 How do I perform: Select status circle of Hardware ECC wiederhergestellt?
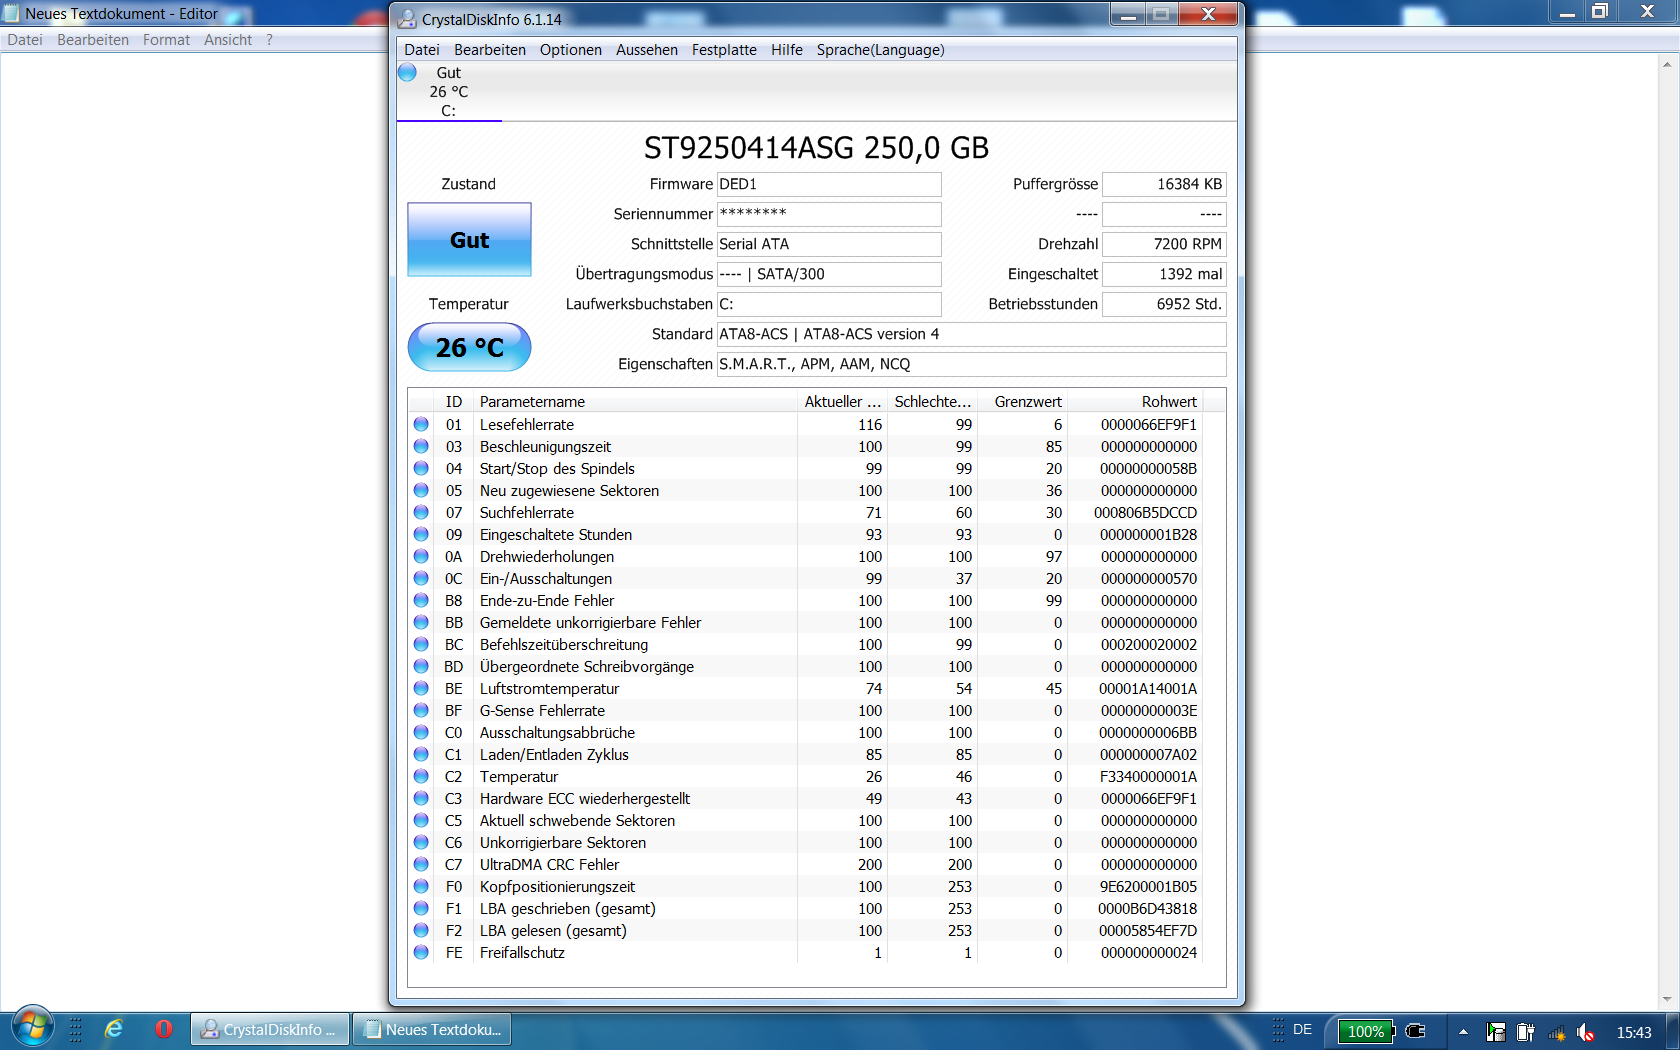[421, 798]
